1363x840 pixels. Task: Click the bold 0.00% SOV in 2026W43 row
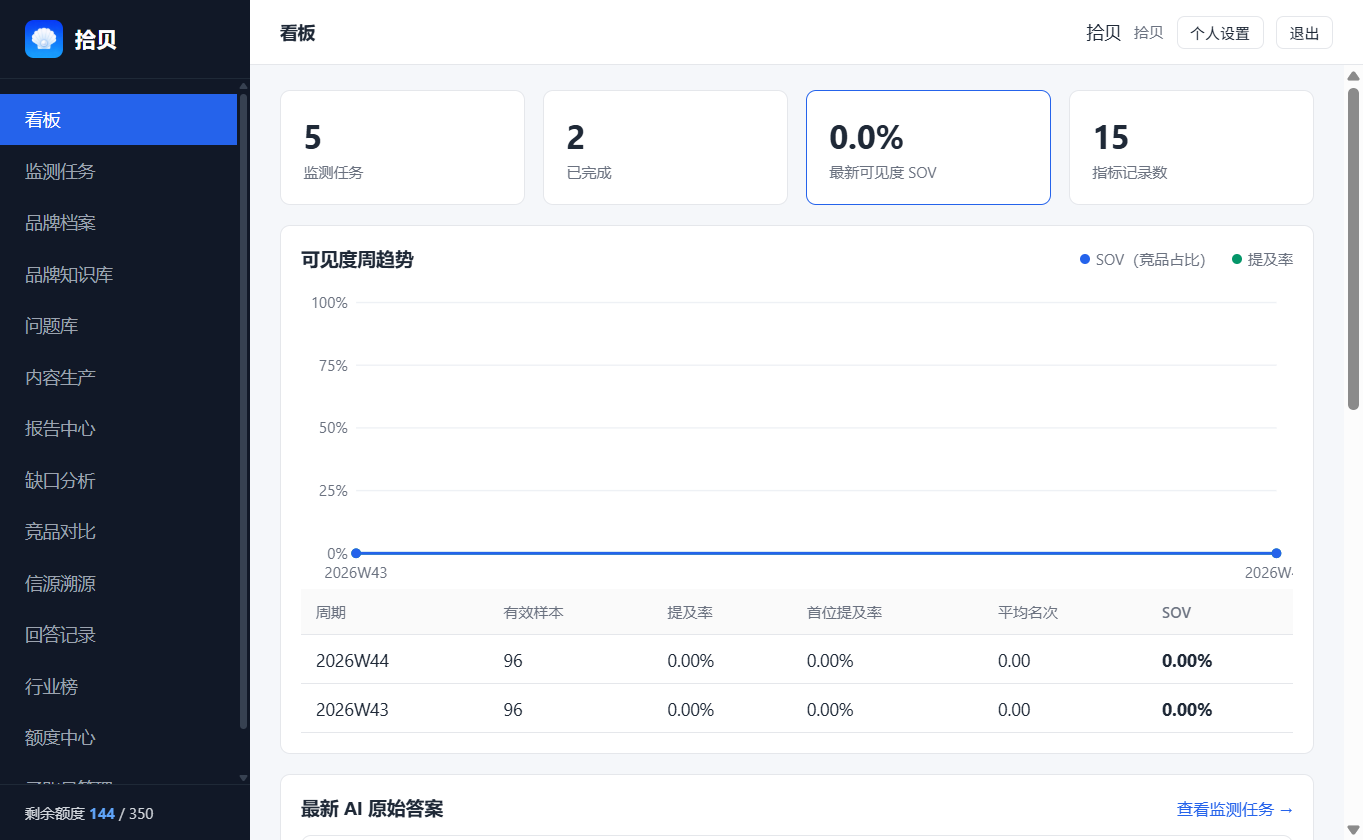1187,710
